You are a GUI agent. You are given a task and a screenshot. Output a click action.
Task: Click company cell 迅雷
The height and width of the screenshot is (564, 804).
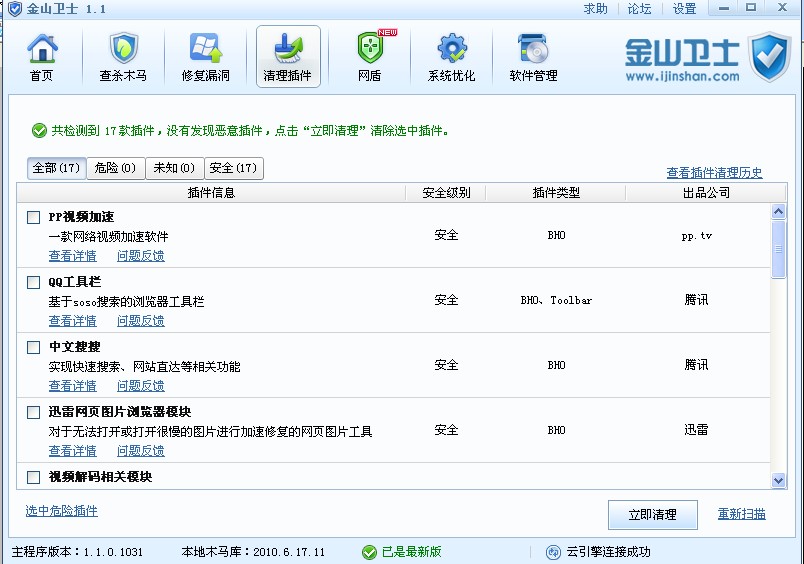pyautogui.click(x=696, y=430)
